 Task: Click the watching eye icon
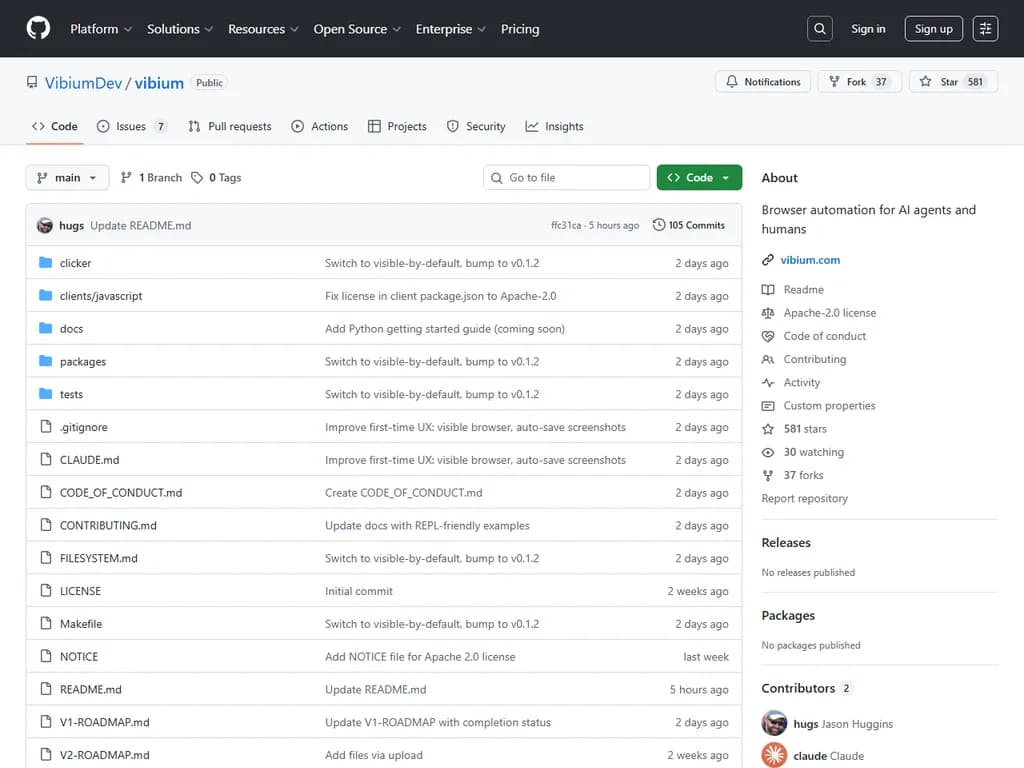768,452
